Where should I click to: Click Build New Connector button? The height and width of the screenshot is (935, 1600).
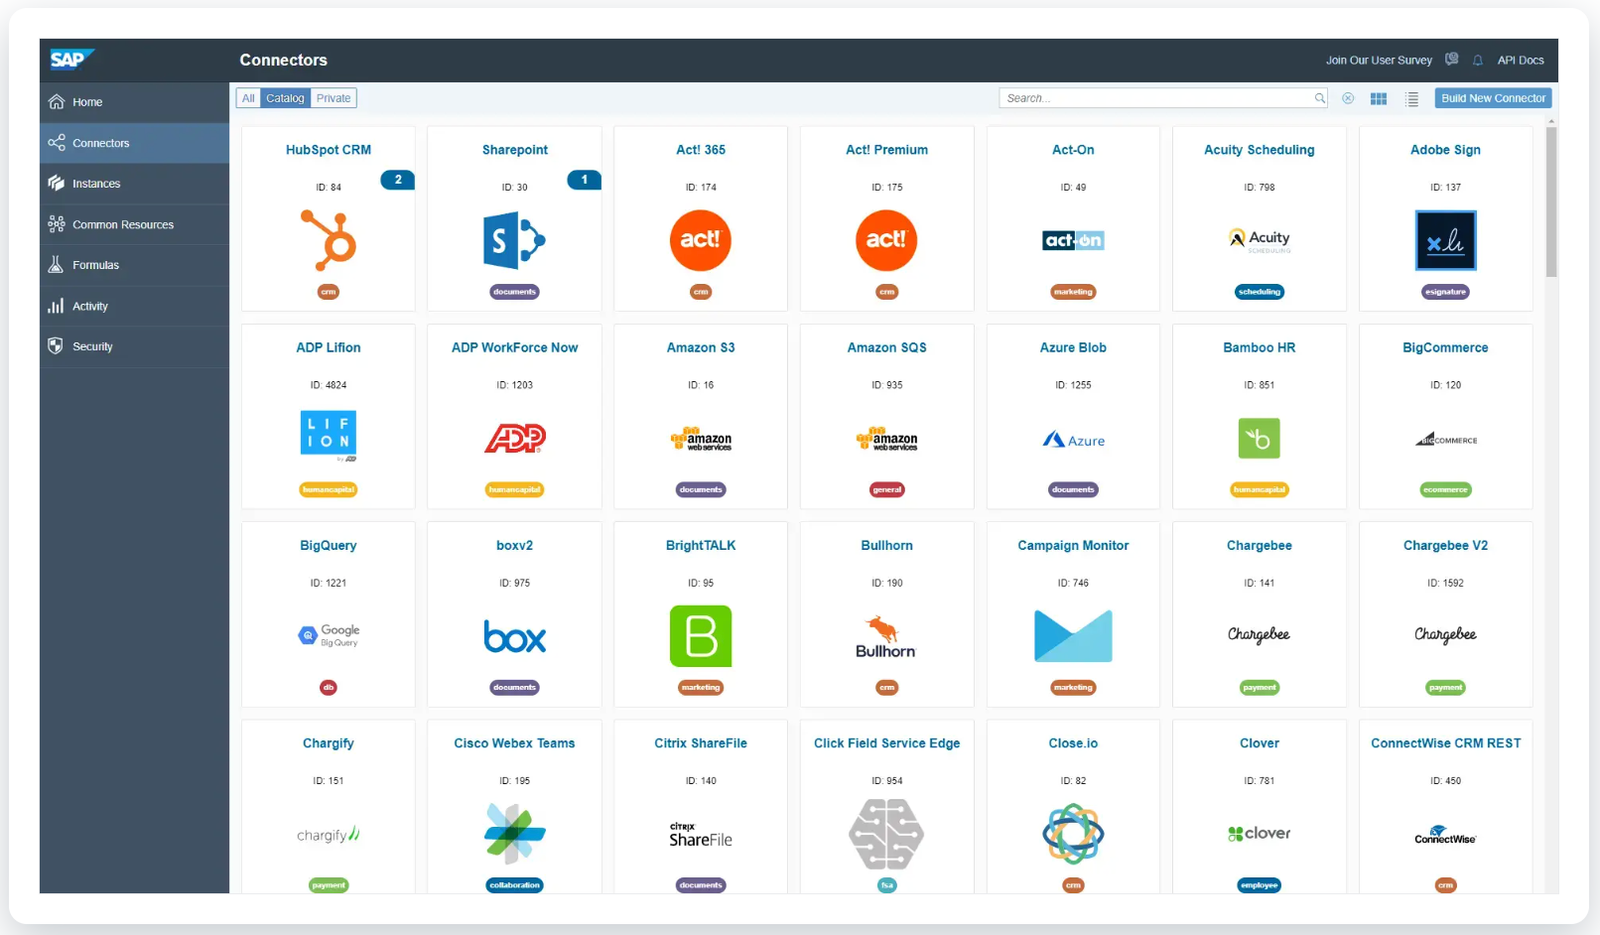pos(1492,98)
